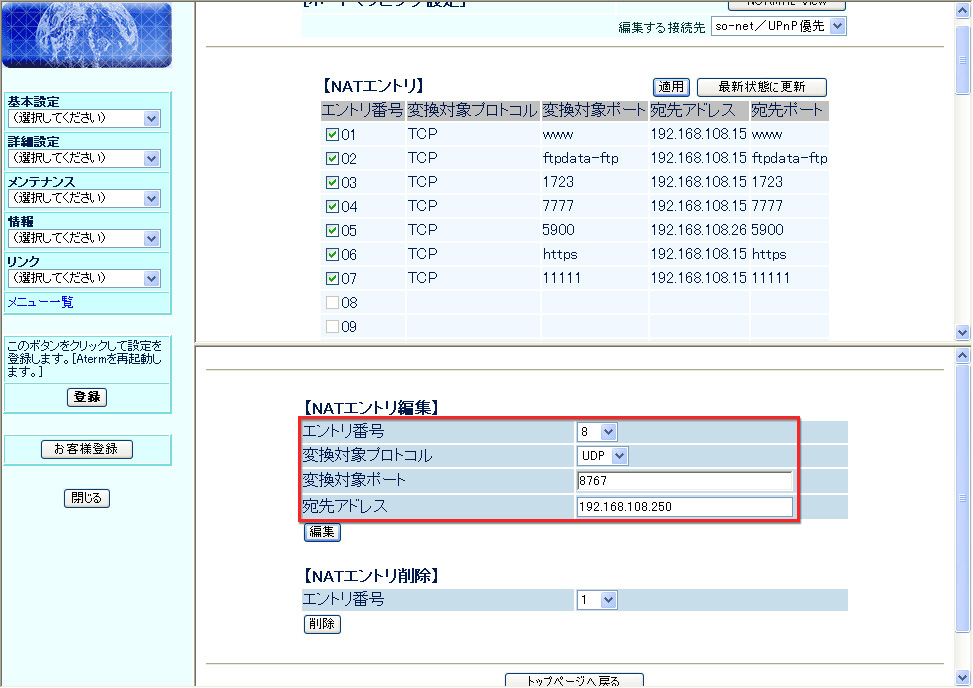The height and width of the screenshot is (688, 973).
Task: Click port 11111 in 変換対象ポート column
Action: 562,278
